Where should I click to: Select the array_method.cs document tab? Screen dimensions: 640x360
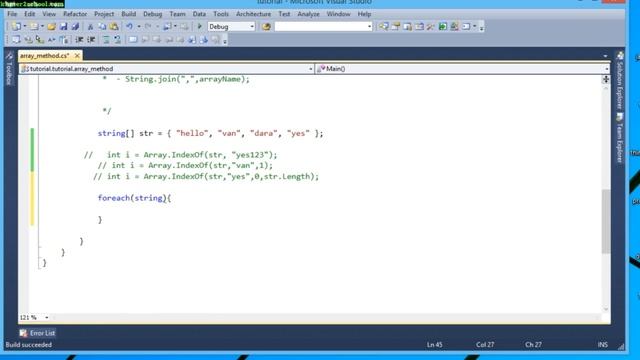(44, 56)
